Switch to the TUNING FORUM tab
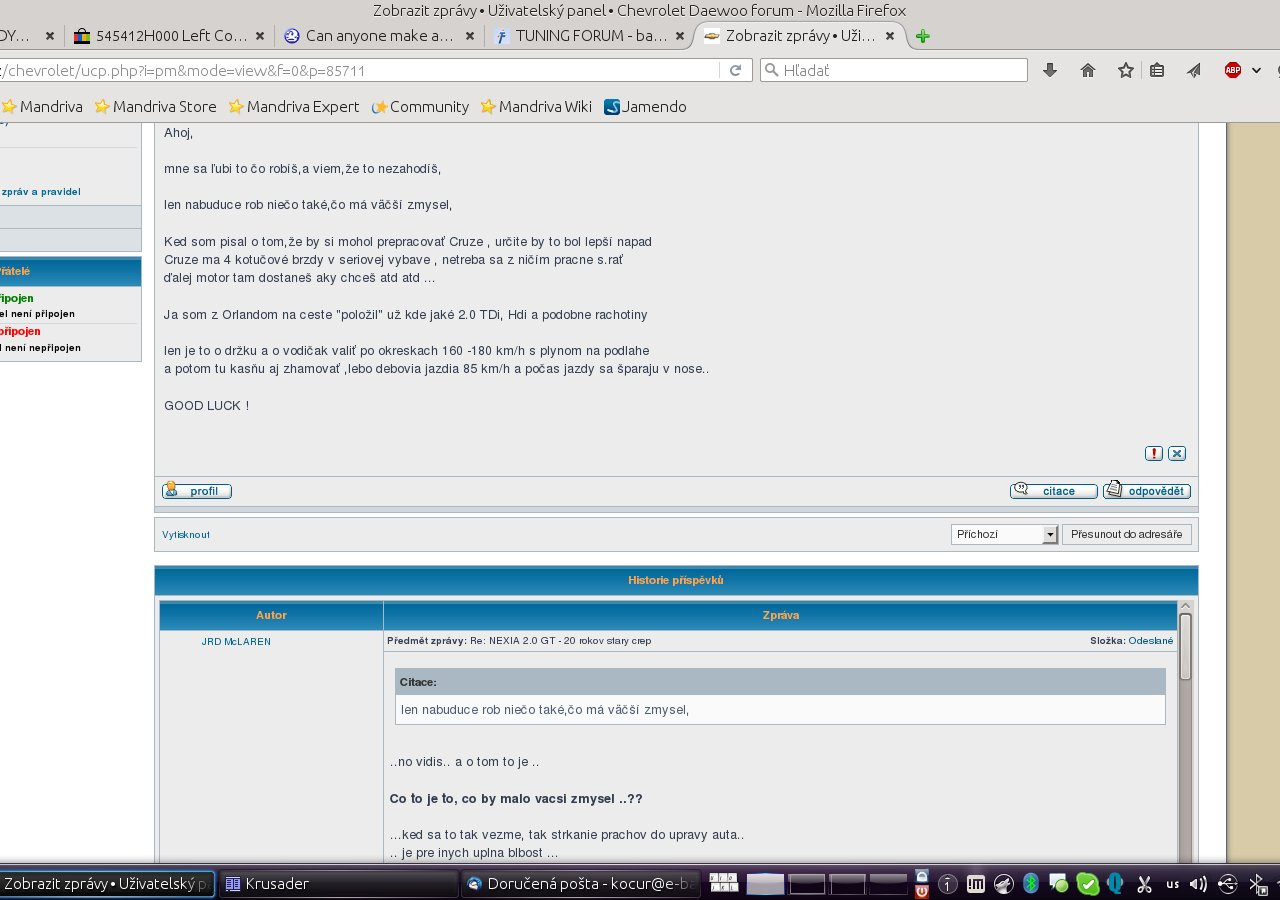 point(583,36)
